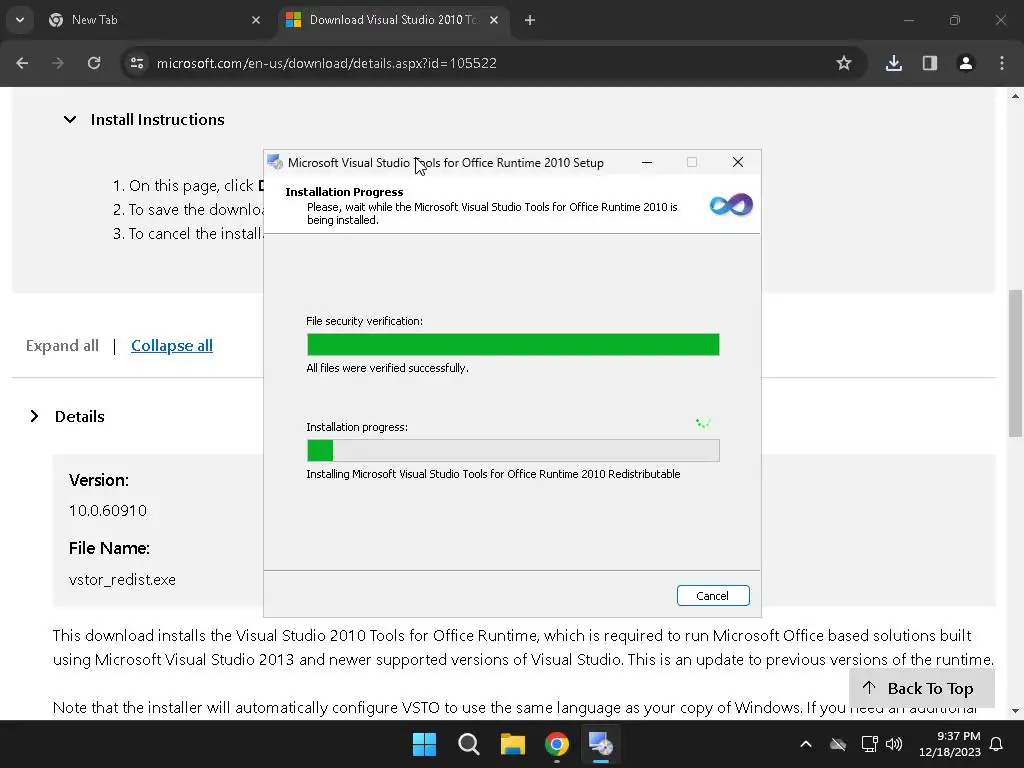Click "All files were verified successfully." text
This screenshot has width=1024, height=768.
click(x=387, y=368)
